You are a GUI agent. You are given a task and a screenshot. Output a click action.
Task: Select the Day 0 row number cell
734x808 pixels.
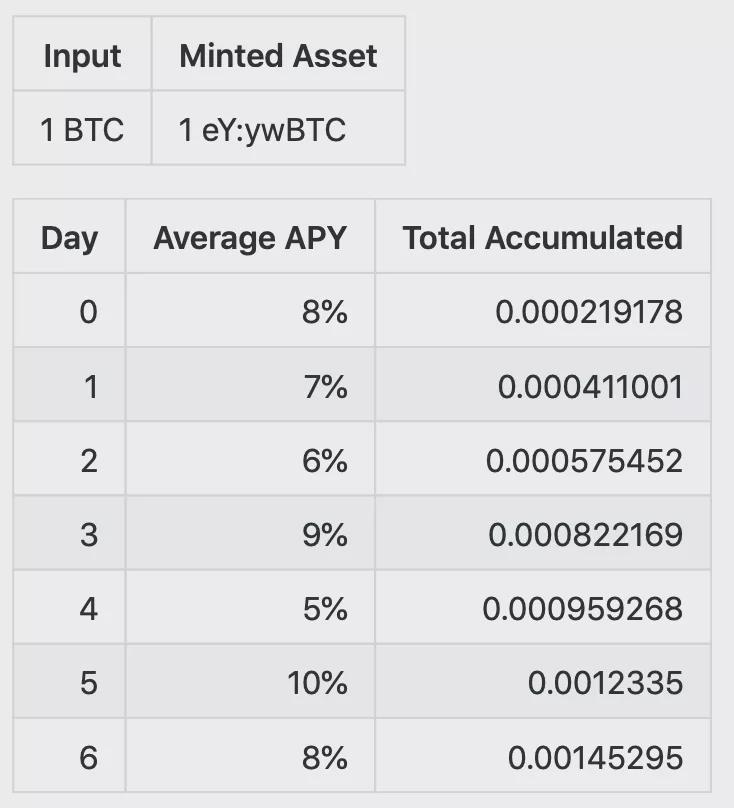click(69, 311)
